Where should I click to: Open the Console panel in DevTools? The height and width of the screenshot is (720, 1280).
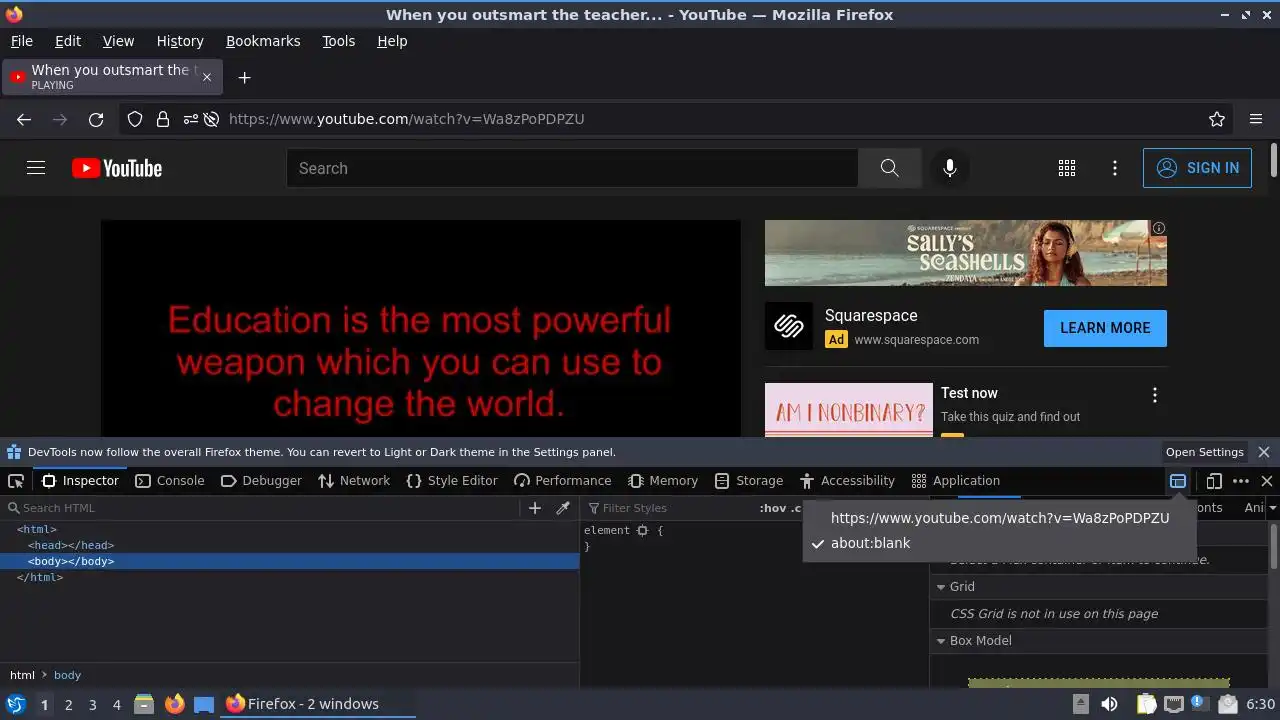tap(169, 481)
